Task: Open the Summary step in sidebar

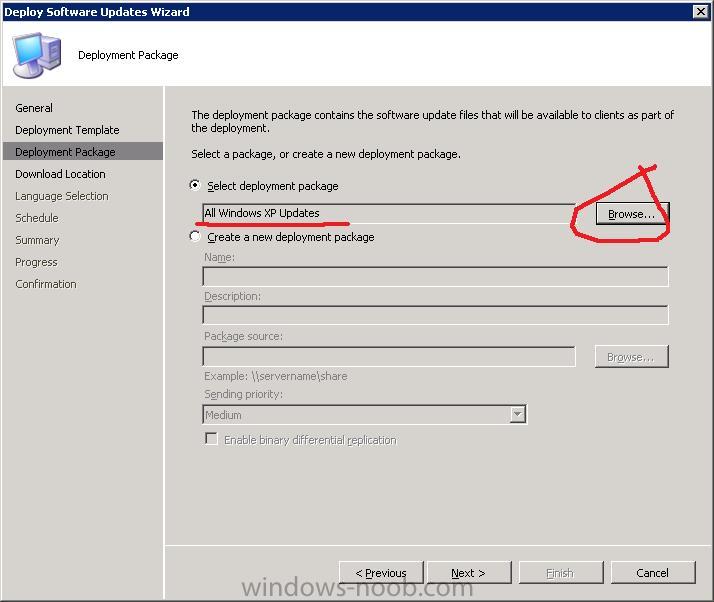Action: 37,240
